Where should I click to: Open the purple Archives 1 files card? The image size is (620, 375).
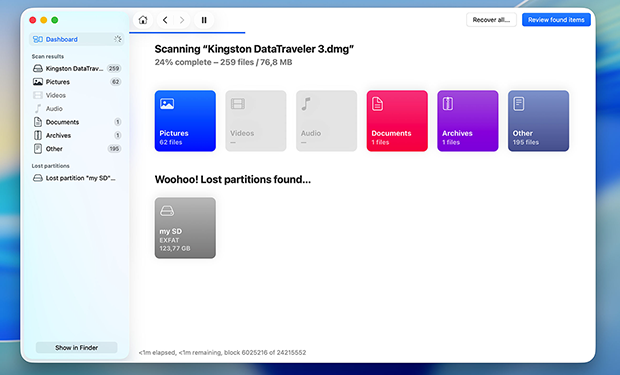468,121
